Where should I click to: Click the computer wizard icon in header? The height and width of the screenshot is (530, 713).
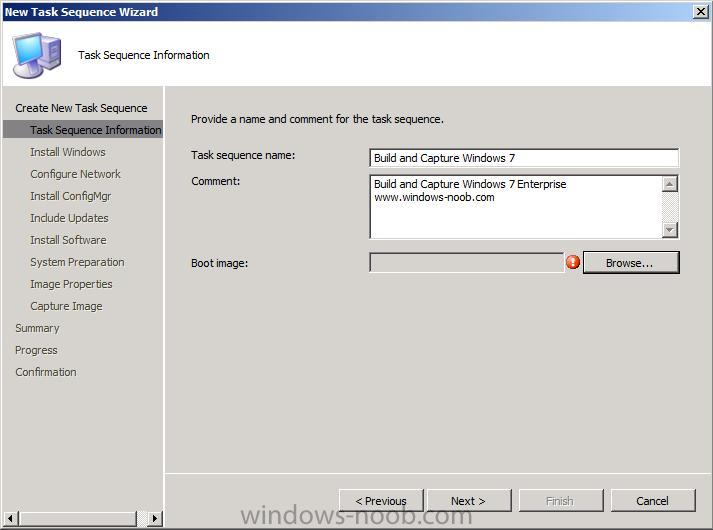coord(36,55)
